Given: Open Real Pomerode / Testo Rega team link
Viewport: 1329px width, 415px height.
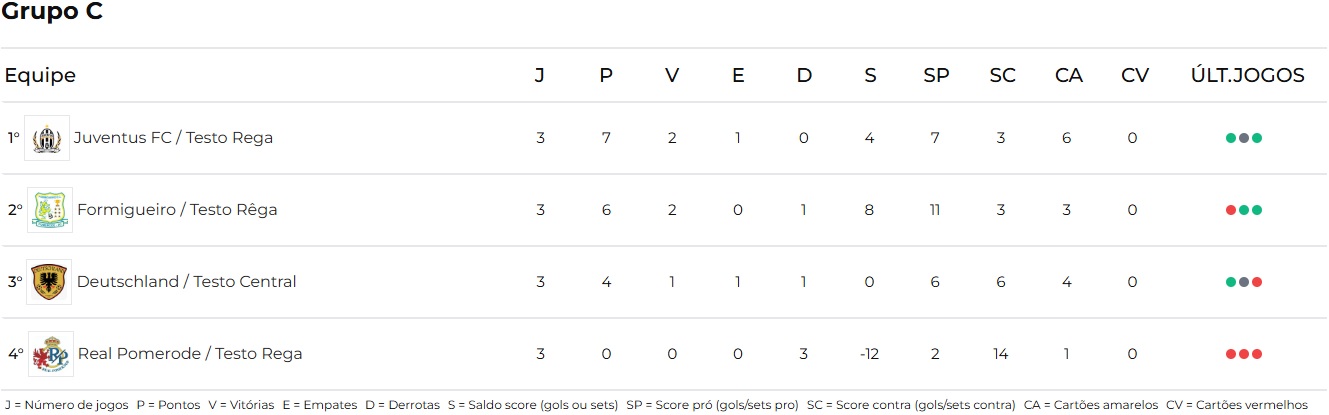Looking at the screenshot, I should coord(189,354).
